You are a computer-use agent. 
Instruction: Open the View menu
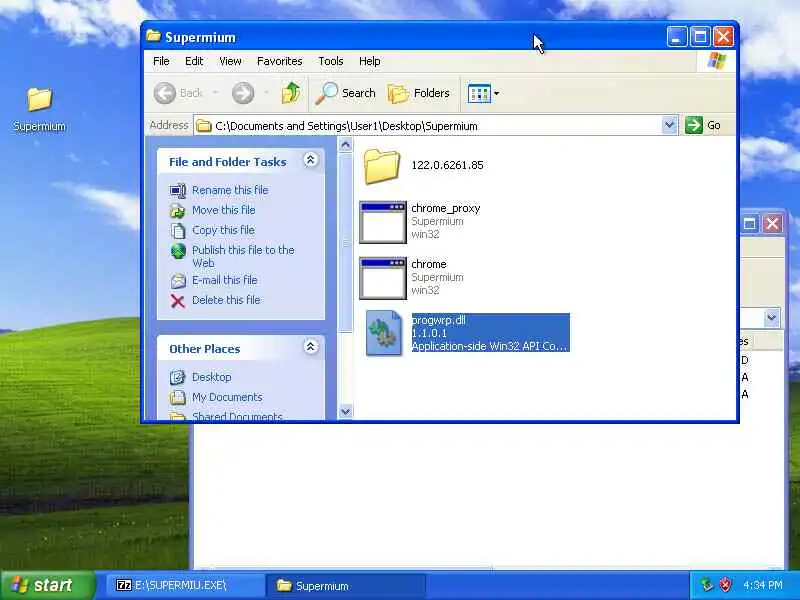[x=230, y=61]
